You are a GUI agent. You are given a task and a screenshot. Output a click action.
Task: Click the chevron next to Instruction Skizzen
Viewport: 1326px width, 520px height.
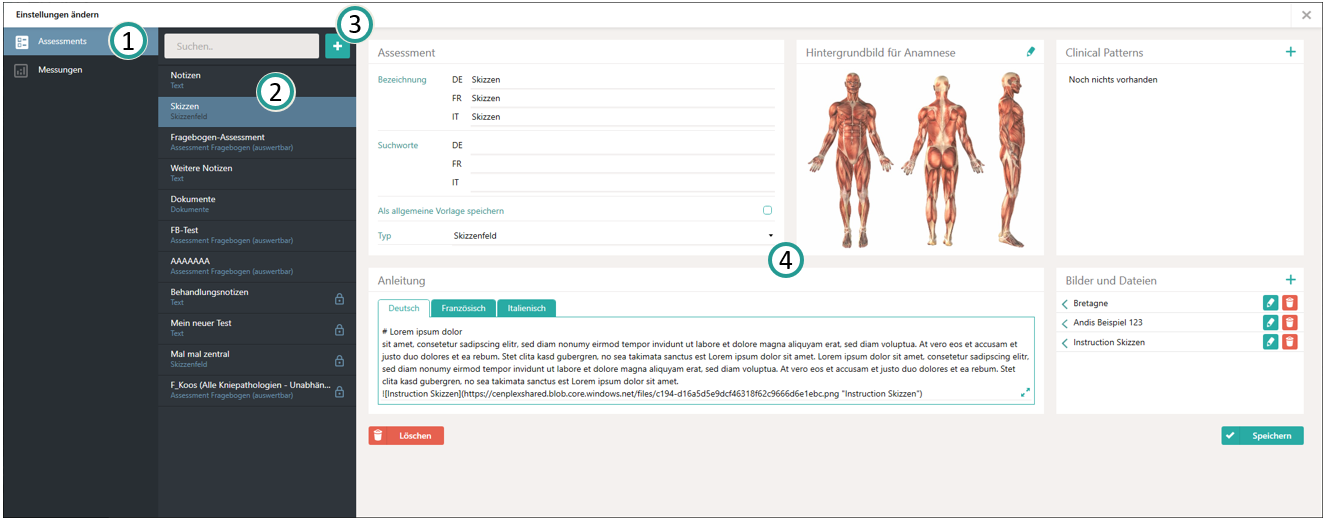(1065, 342)
